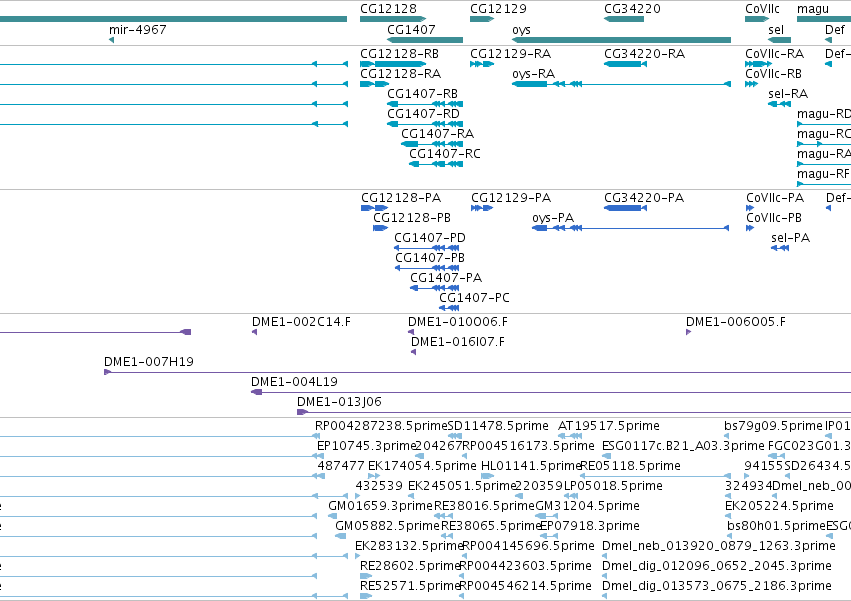Select the DME1-006O05.F clone end

pyautogui.click(x=689, y=332)
